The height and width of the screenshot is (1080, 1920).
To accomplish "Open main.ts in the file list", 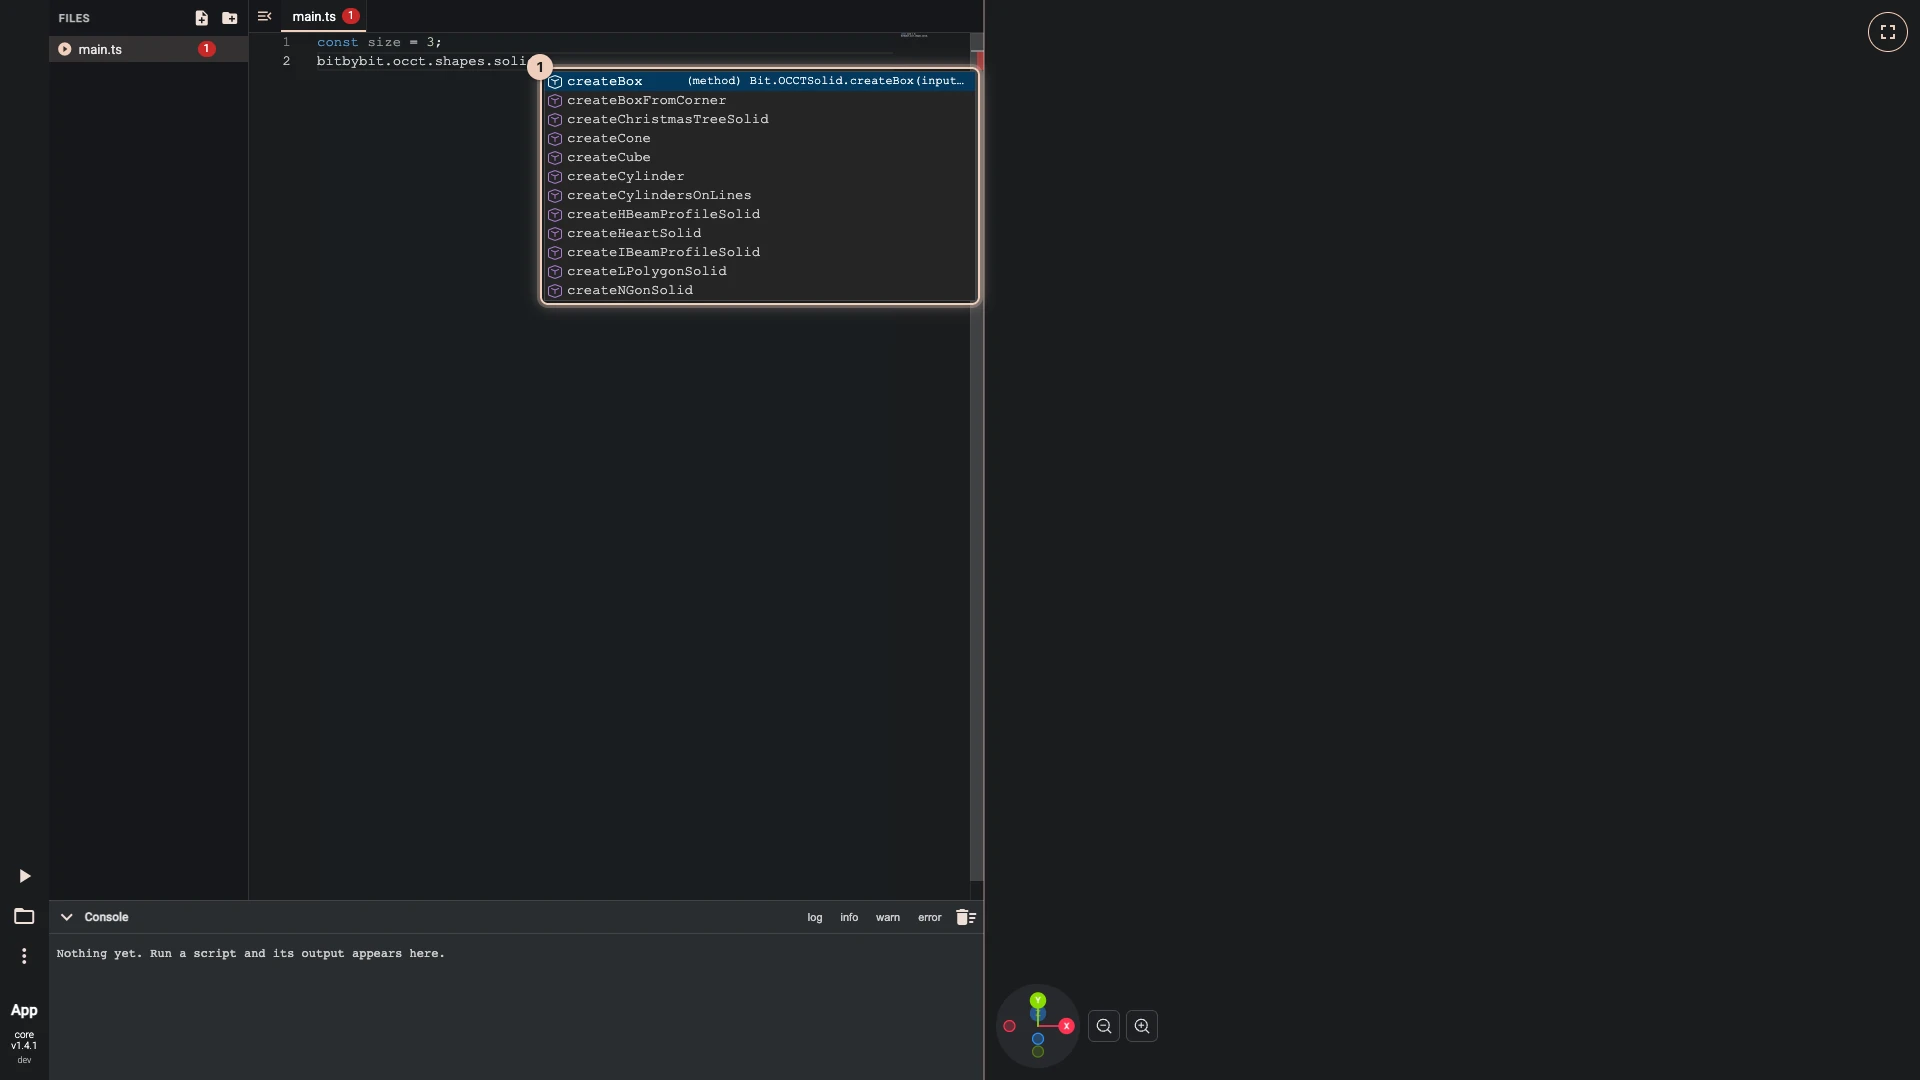I will [x=148, y=49].
